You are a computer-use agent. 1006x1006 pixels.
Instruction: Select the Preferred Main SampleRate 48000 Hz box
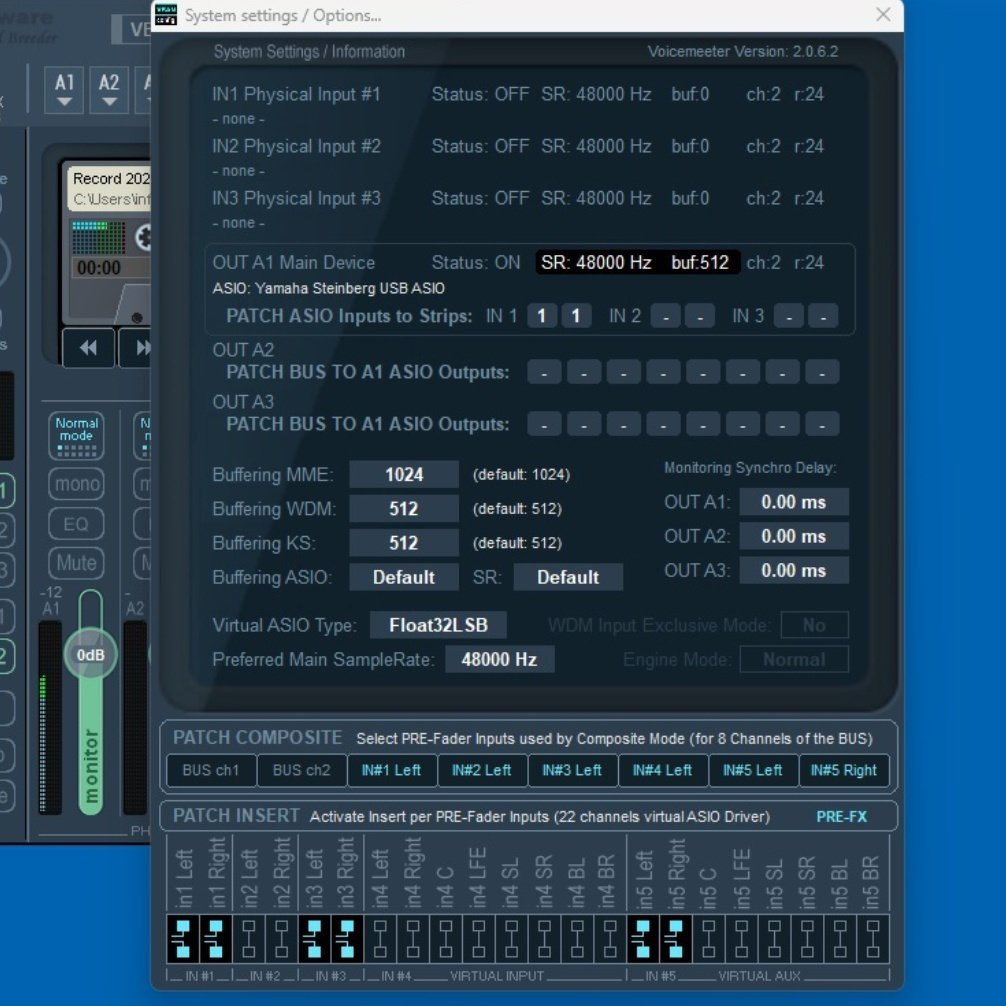[x=499, y=660]
